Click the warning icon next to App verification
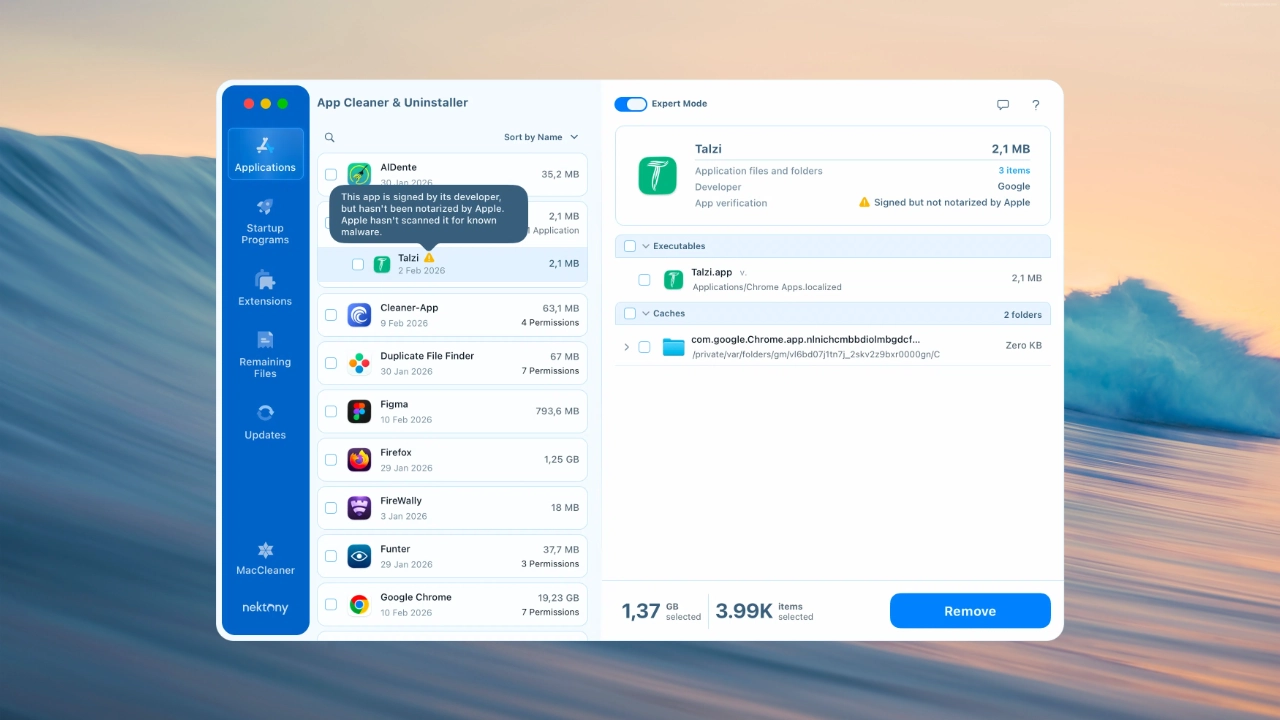 (864, 202)
